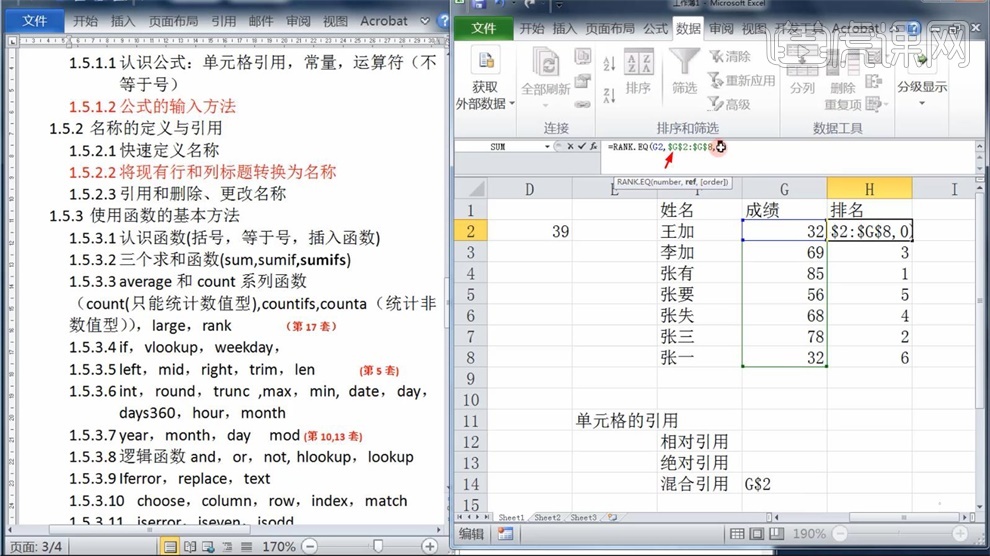Viewport: 990px width, 556px height.
Task: Switch Excel to Page Break Preview
Action: (776, 534)
